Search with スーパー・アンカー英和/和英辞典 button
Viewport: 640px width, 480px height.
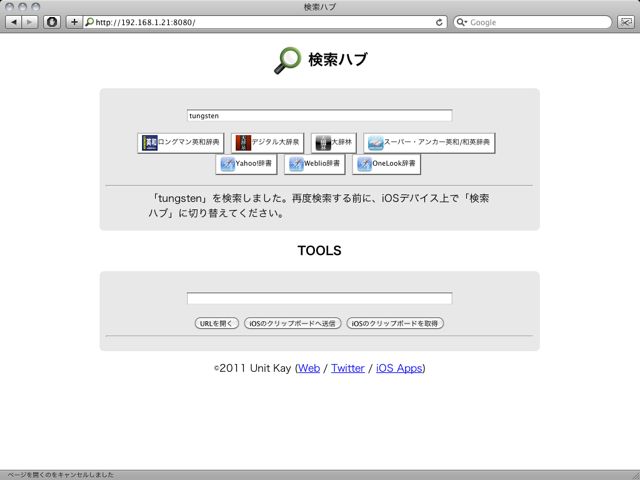point(429,142)
